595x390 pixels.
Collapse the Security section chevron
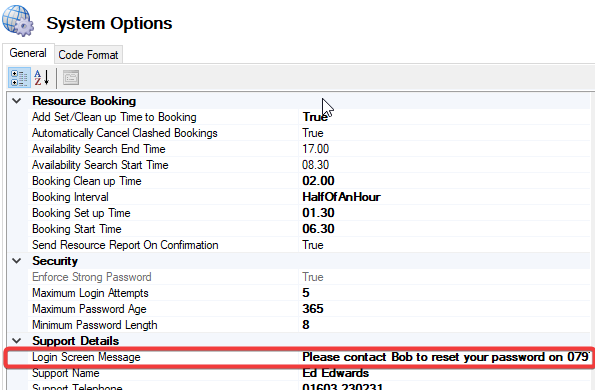(17, 261)
